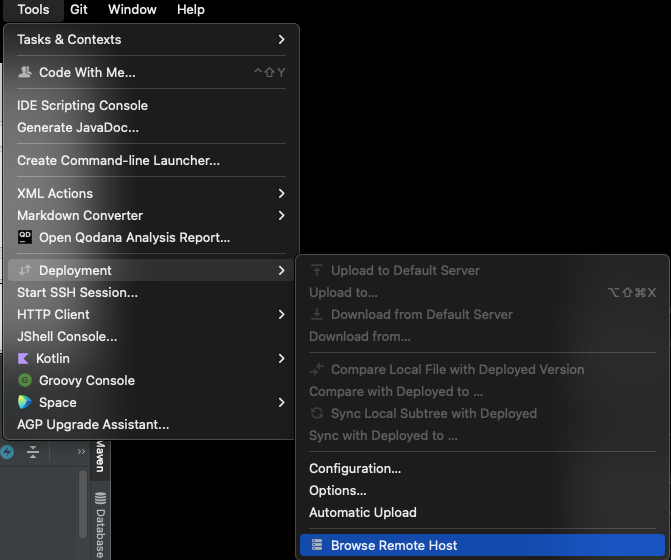
Task: Open XML Actions entry
Action: click(151, 193)
